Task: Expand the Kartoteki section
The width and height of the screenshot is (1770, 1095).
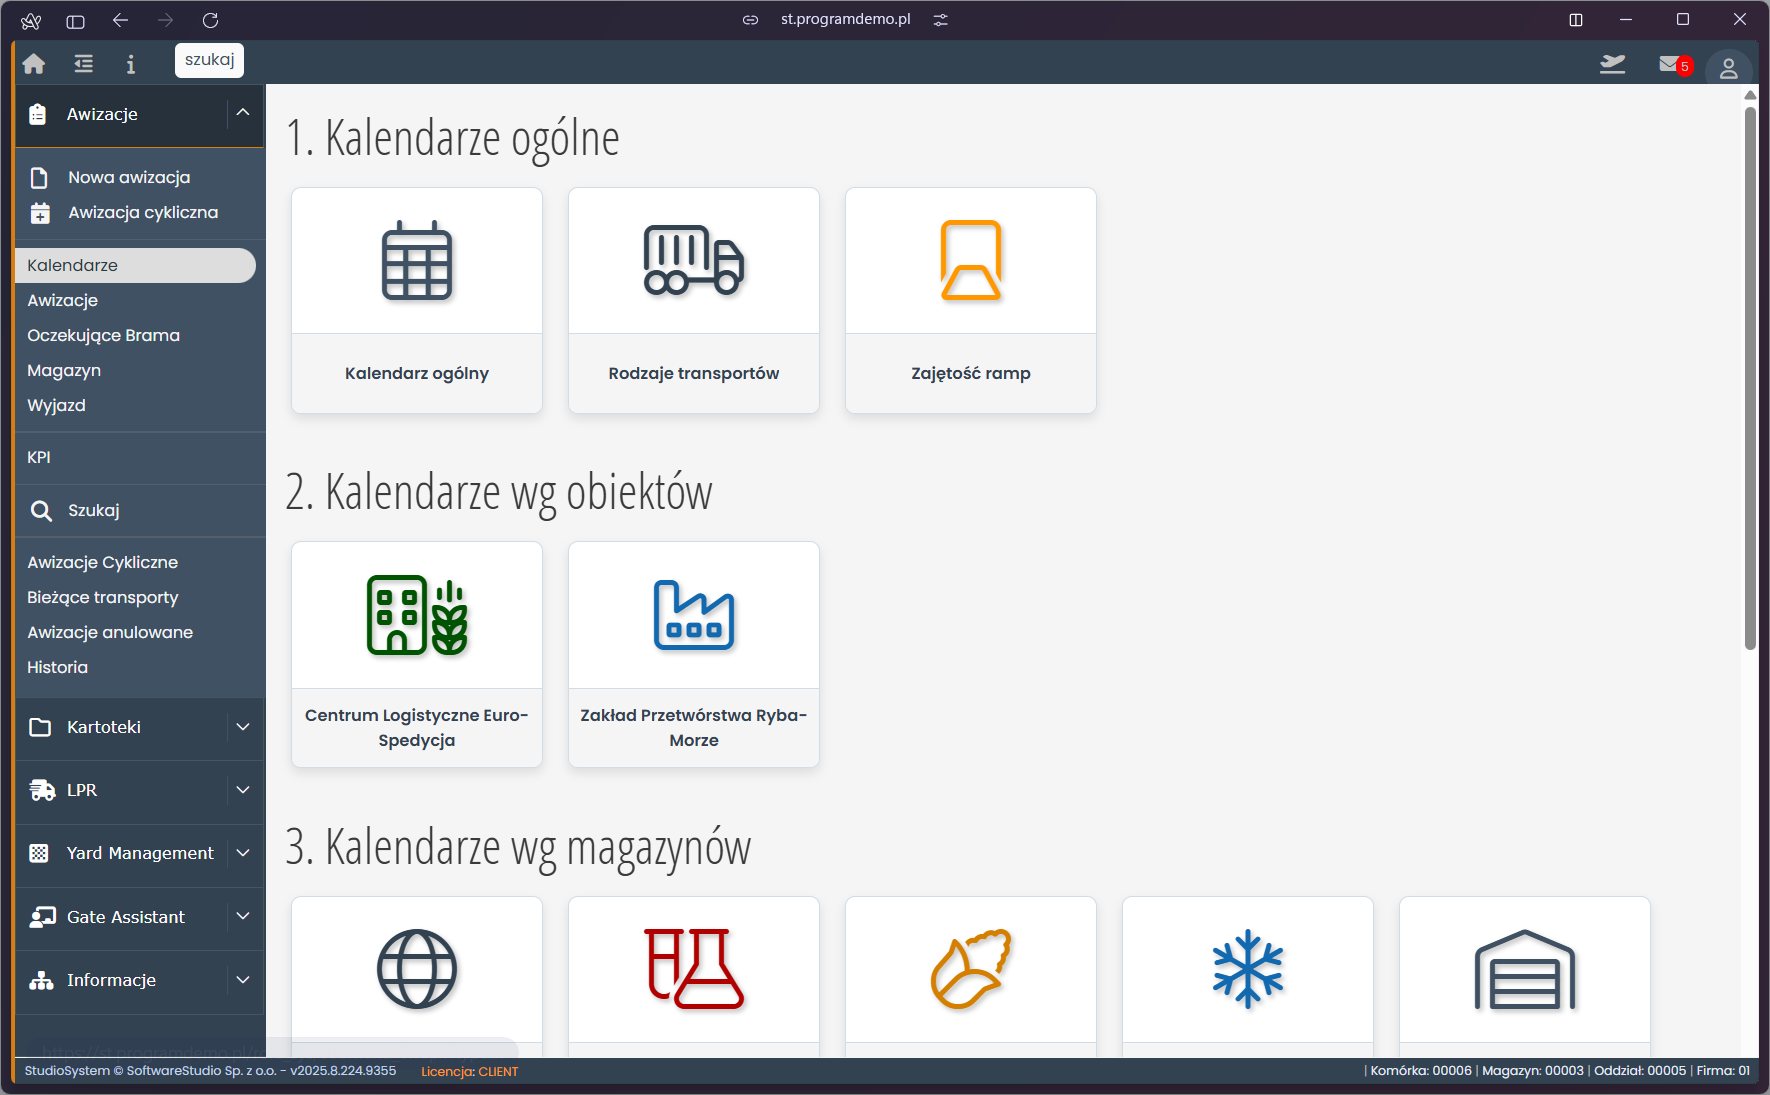Action: tap(241, 727)
